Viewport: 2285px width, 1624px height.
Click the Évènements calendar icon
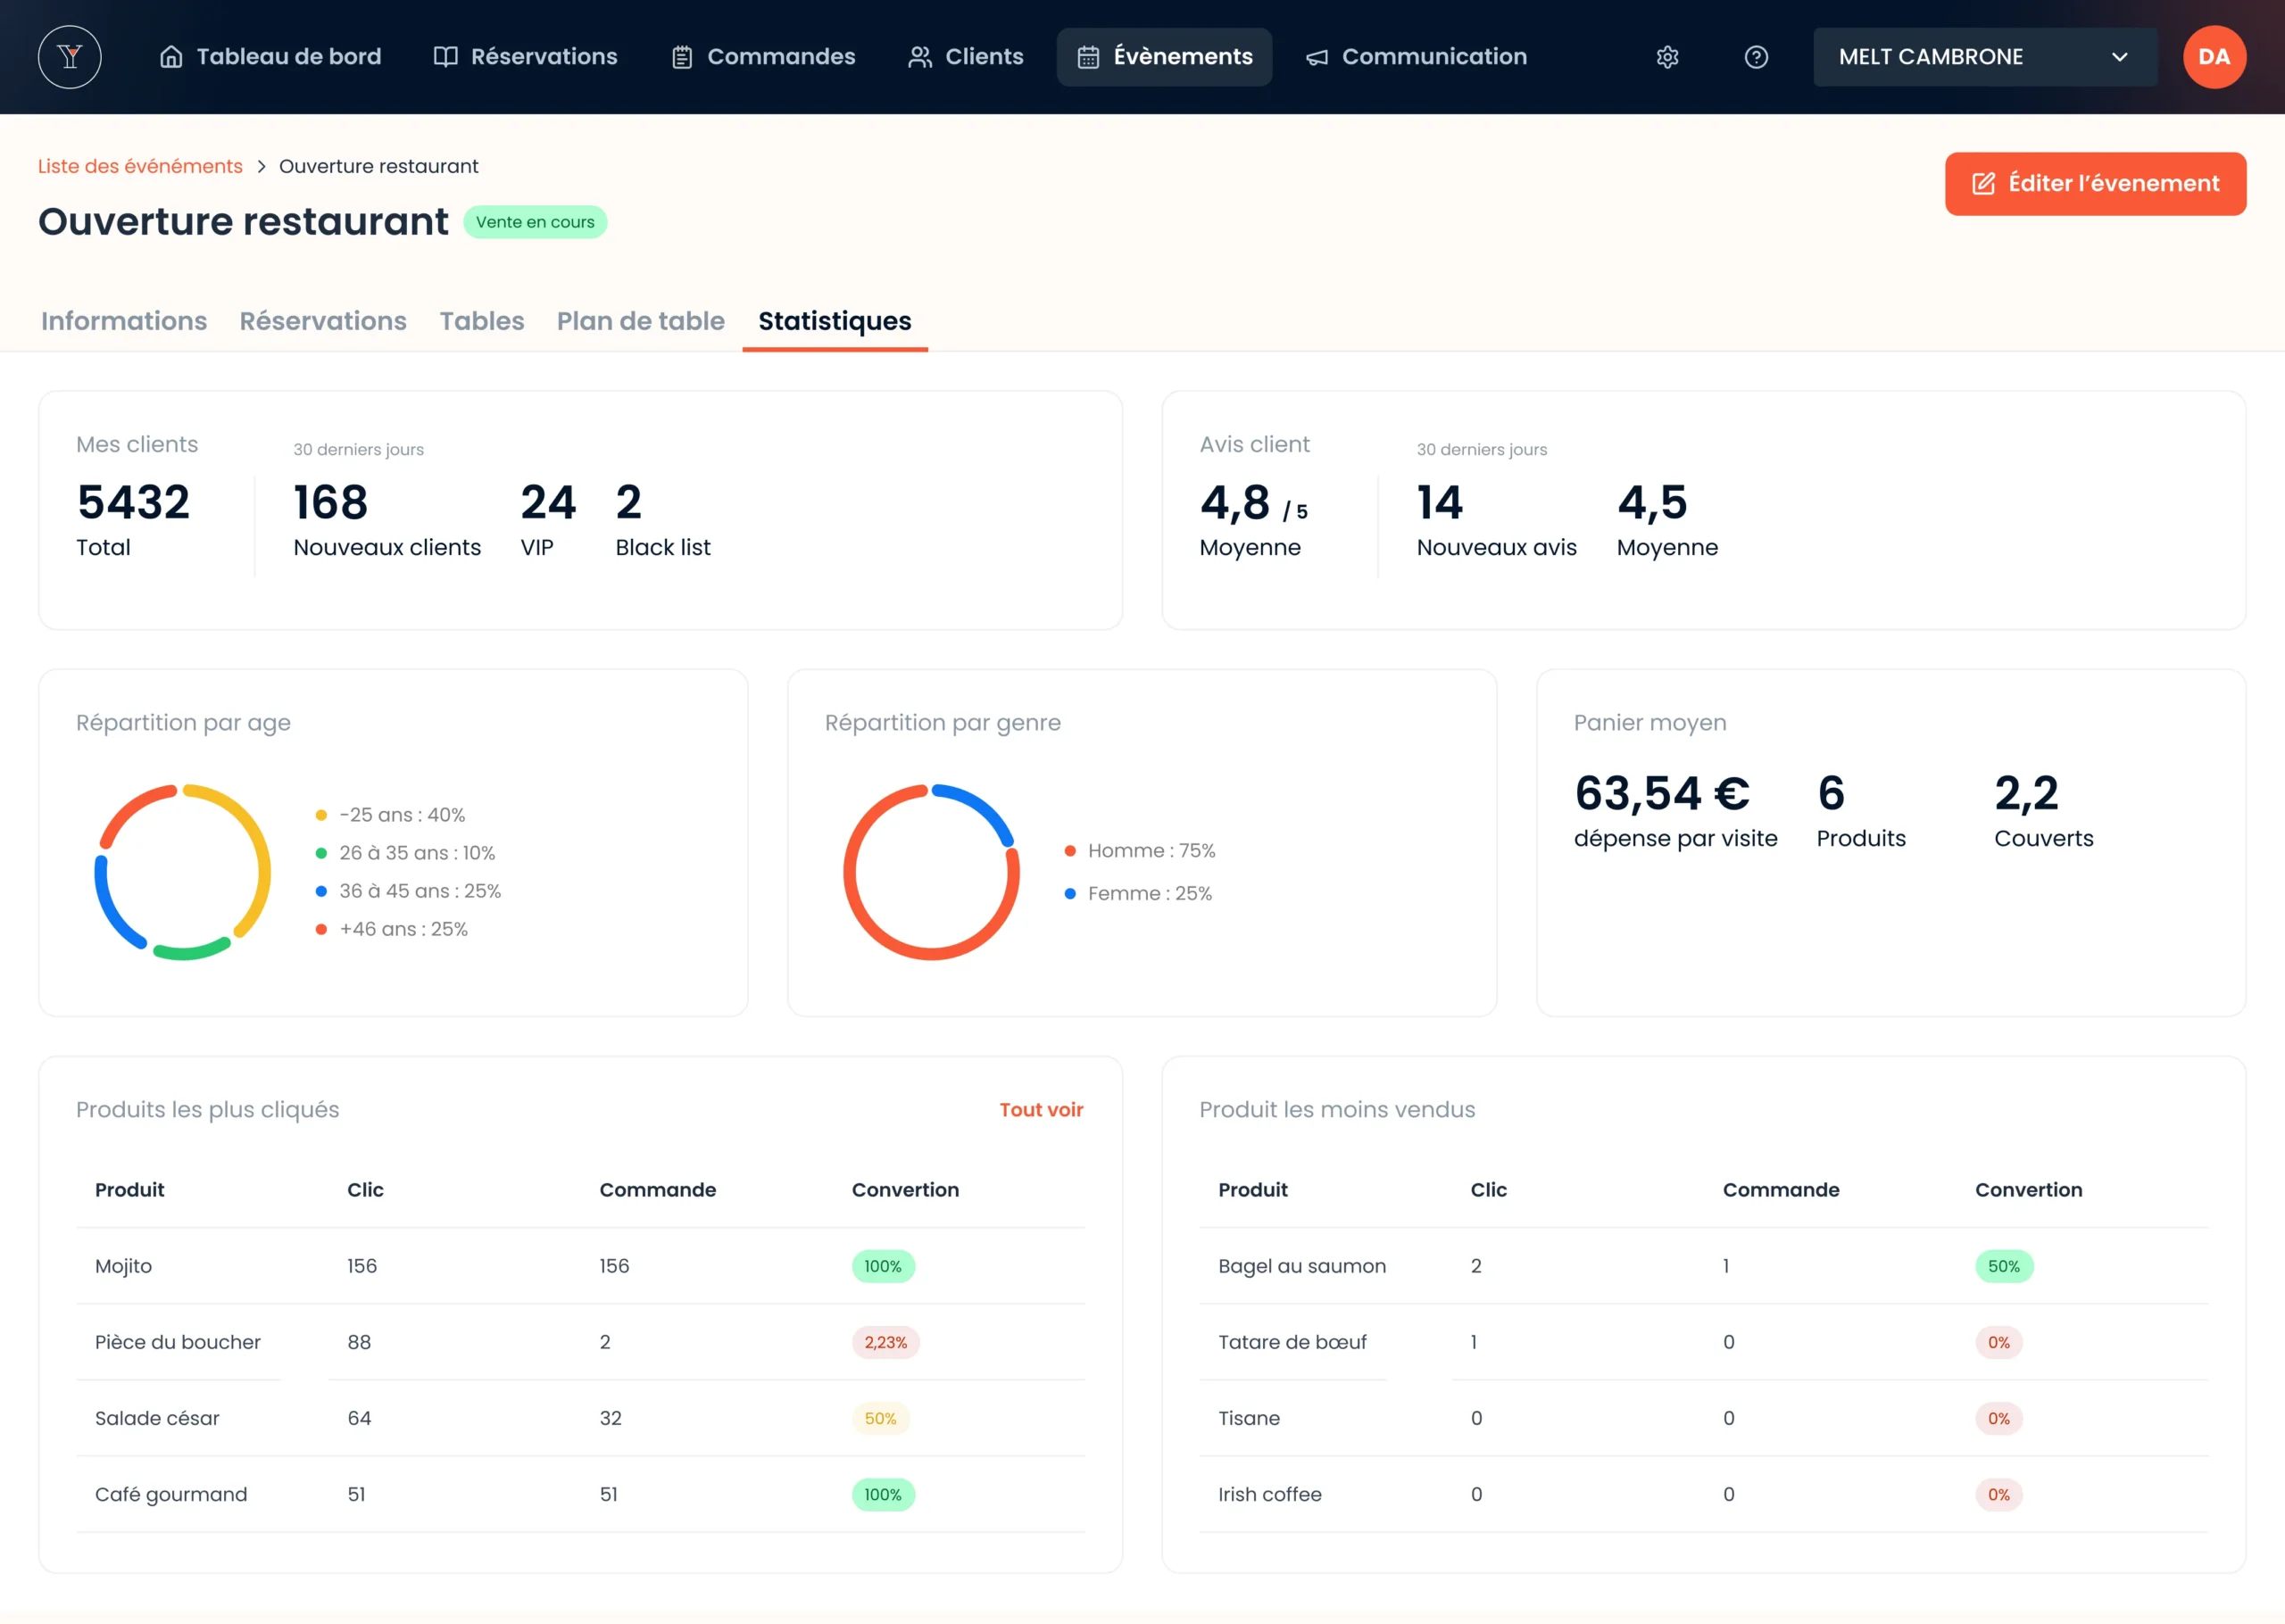tap(1088, 57)
